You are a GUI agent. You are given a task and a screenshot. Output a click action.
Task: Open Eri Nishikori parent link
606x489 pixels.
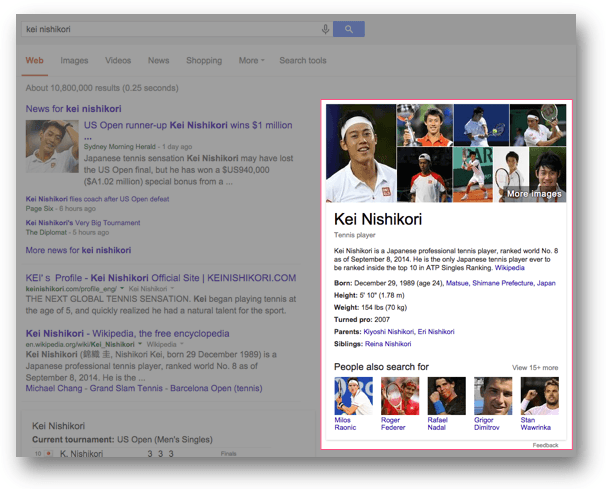pos(436,332)
